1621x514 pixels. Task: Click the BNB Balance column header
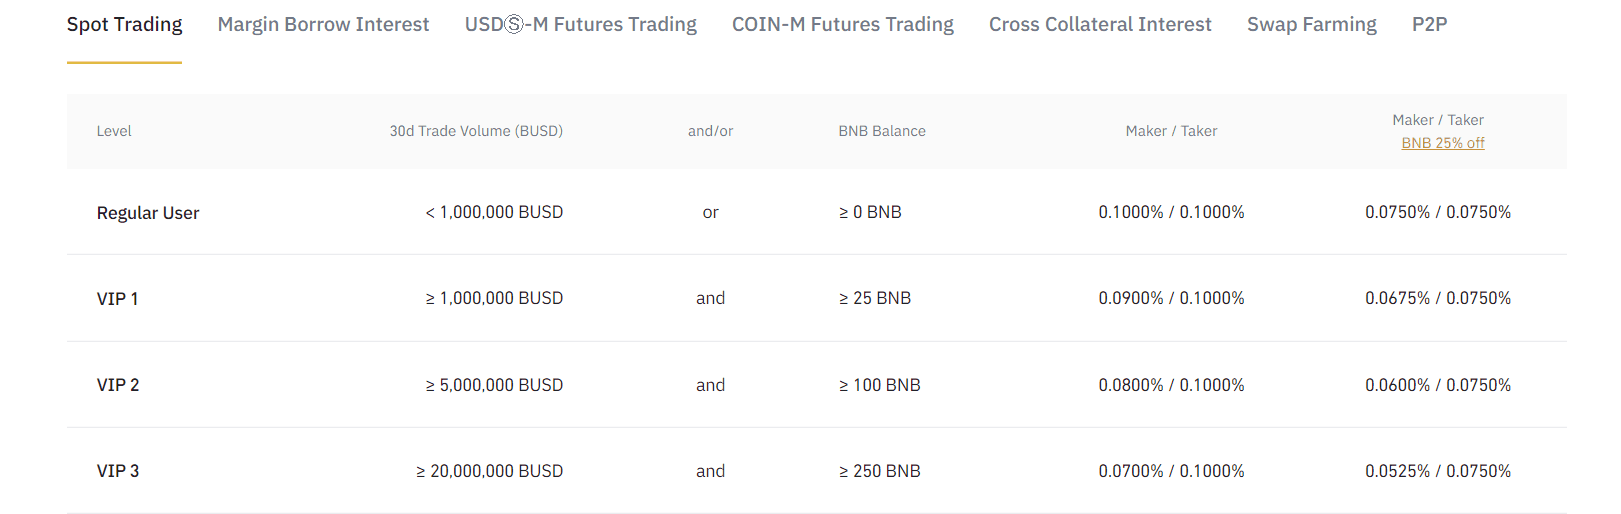tap(881, 131)
